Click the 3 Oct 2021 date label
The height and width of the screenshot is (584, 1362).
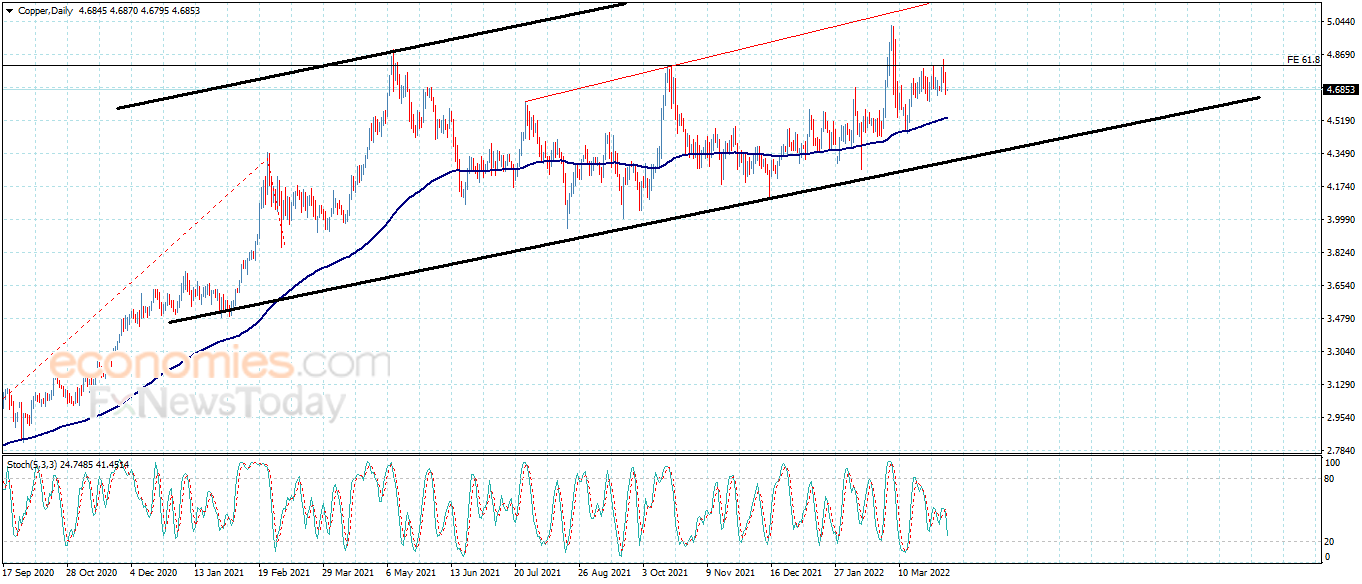click(x=666, y=573)
